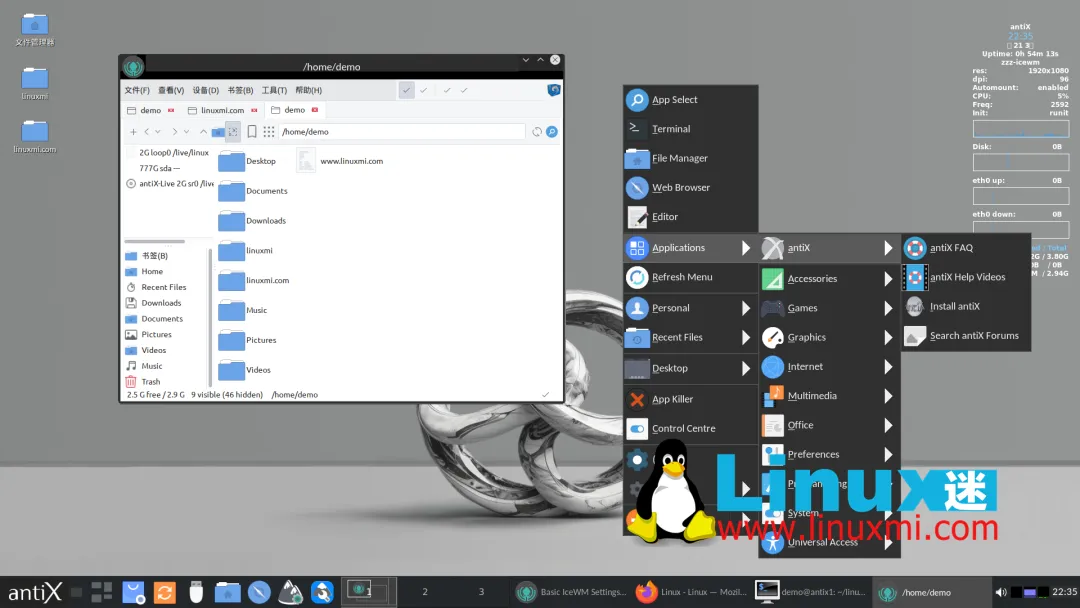Open antiX Help Videos item
The image size is (1080, 608).
pos(966,277)
